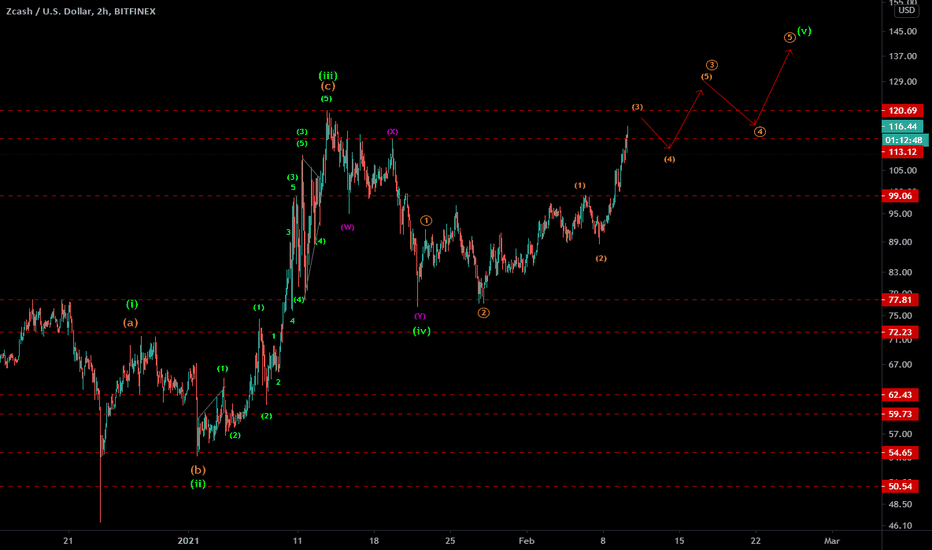Open the USD currency selector
Image resolution: width=932 pixels, height=550 pixels.
pyautogui.click(x=906, y=10)
